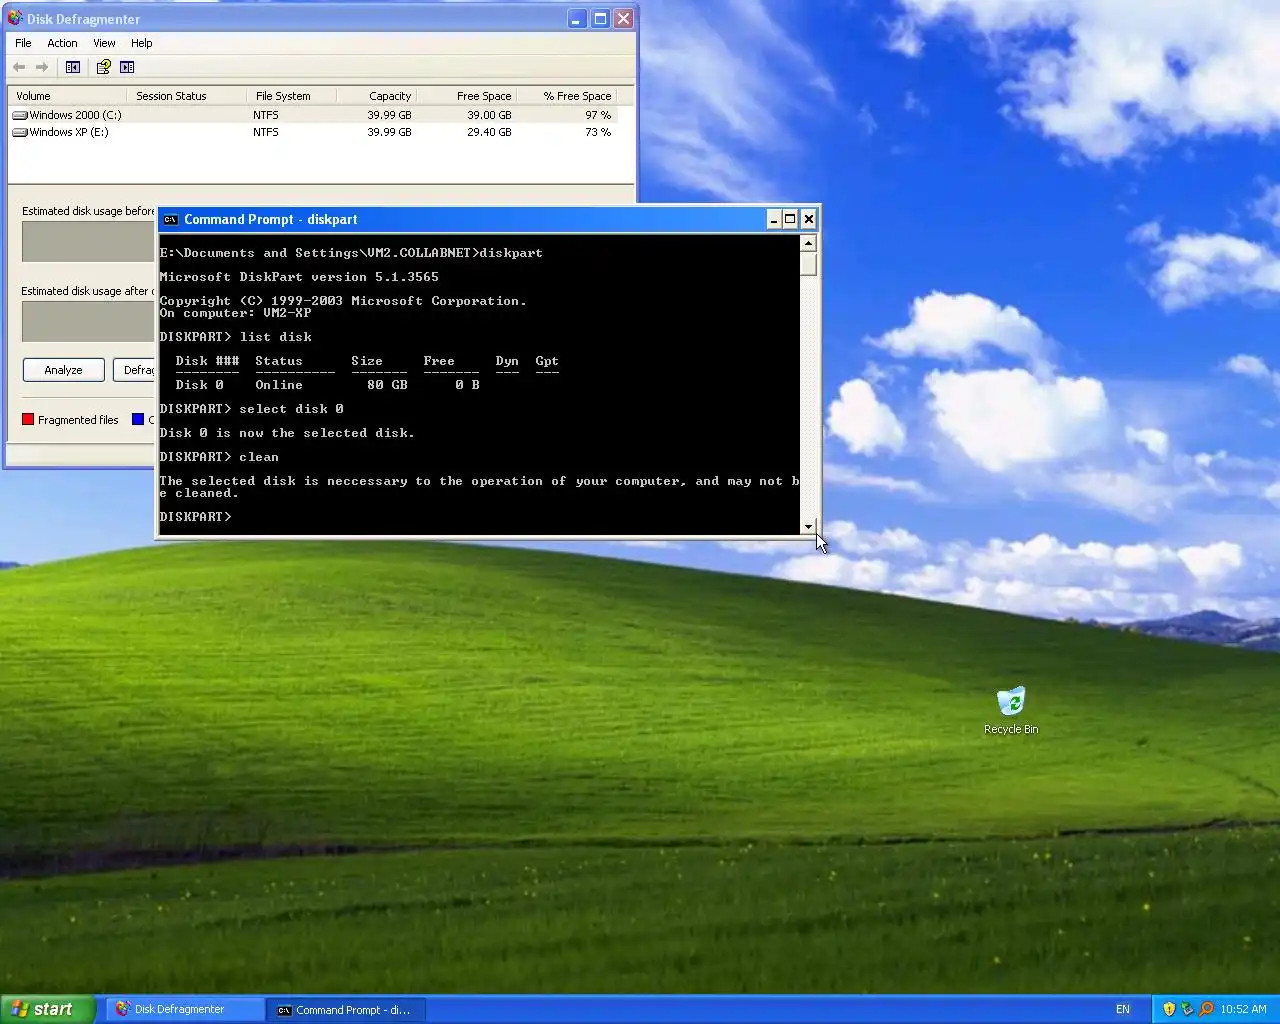Close the Command Prompt window
This screenshot has height=1024, width=1280.
click(x=809, y=220)
